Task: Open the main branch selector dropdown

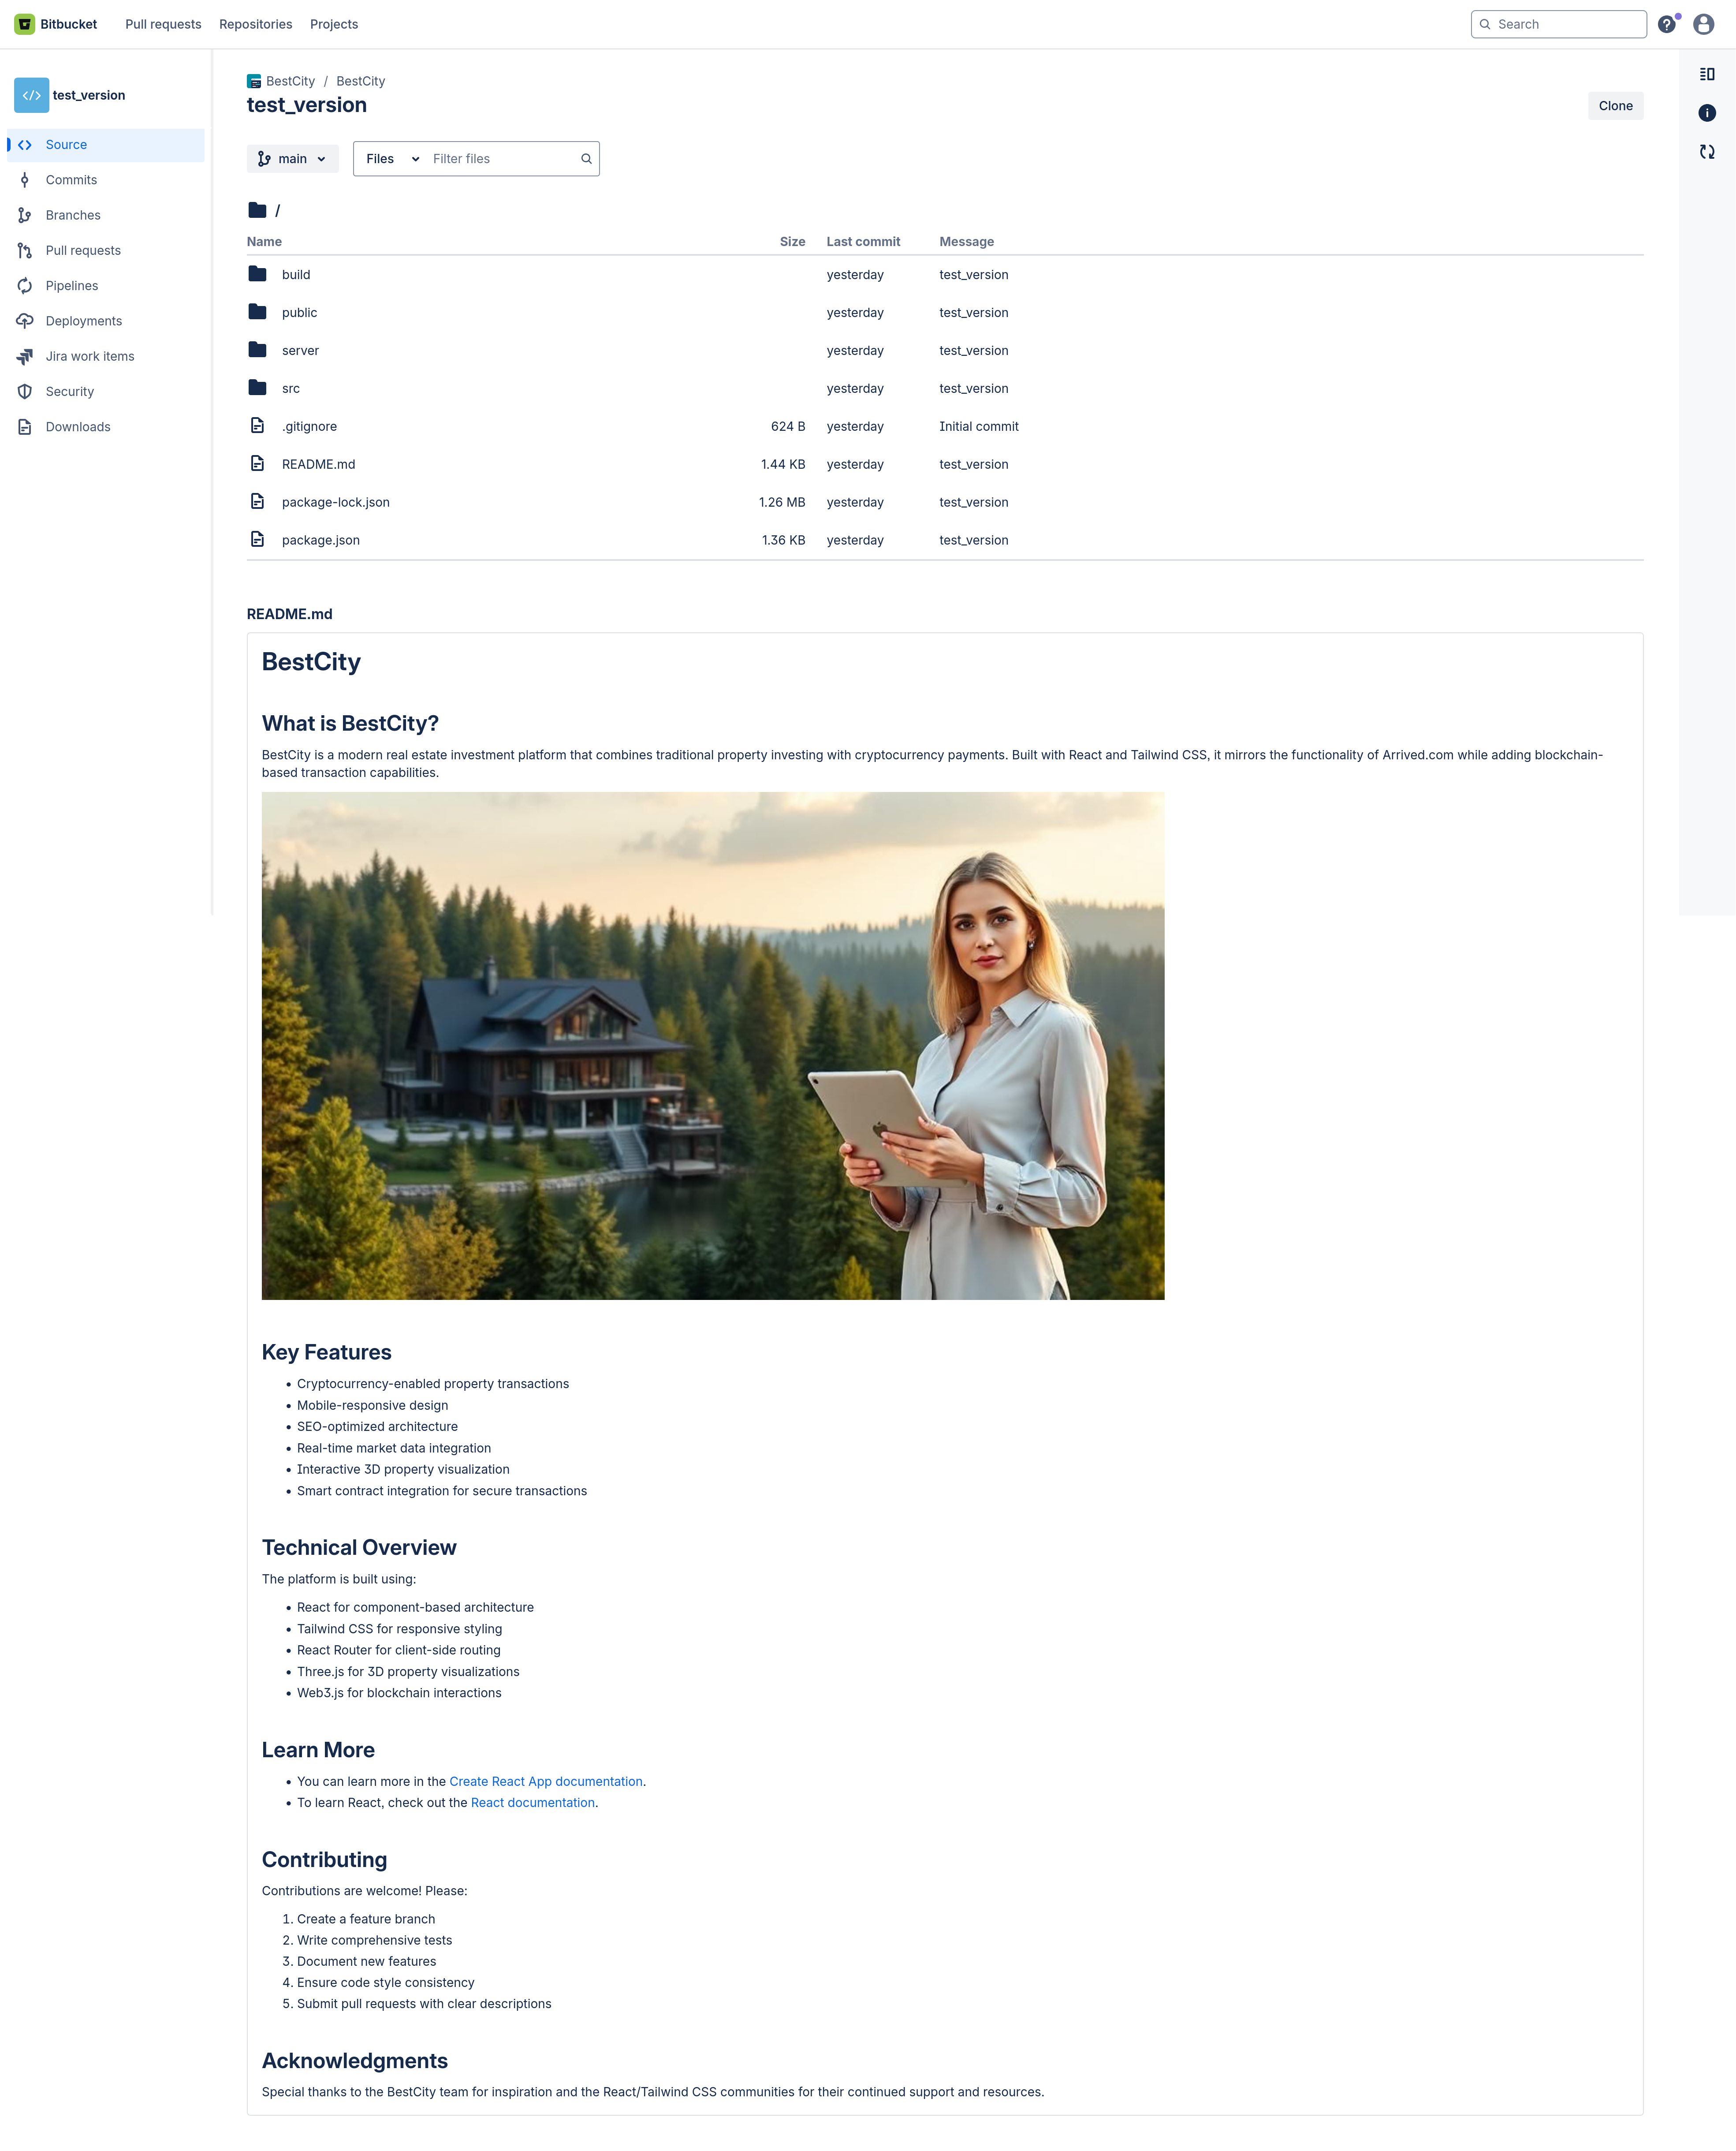Action: [x=292, y=158]
